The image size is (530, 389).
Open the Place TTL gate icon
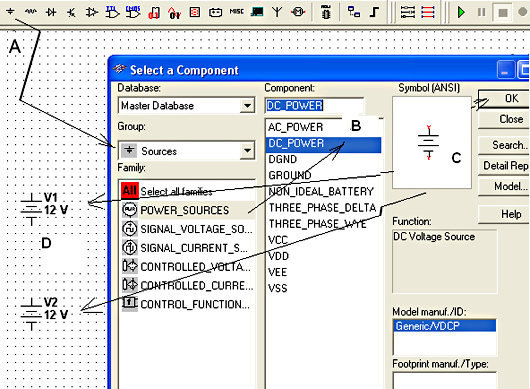(113, 12)
